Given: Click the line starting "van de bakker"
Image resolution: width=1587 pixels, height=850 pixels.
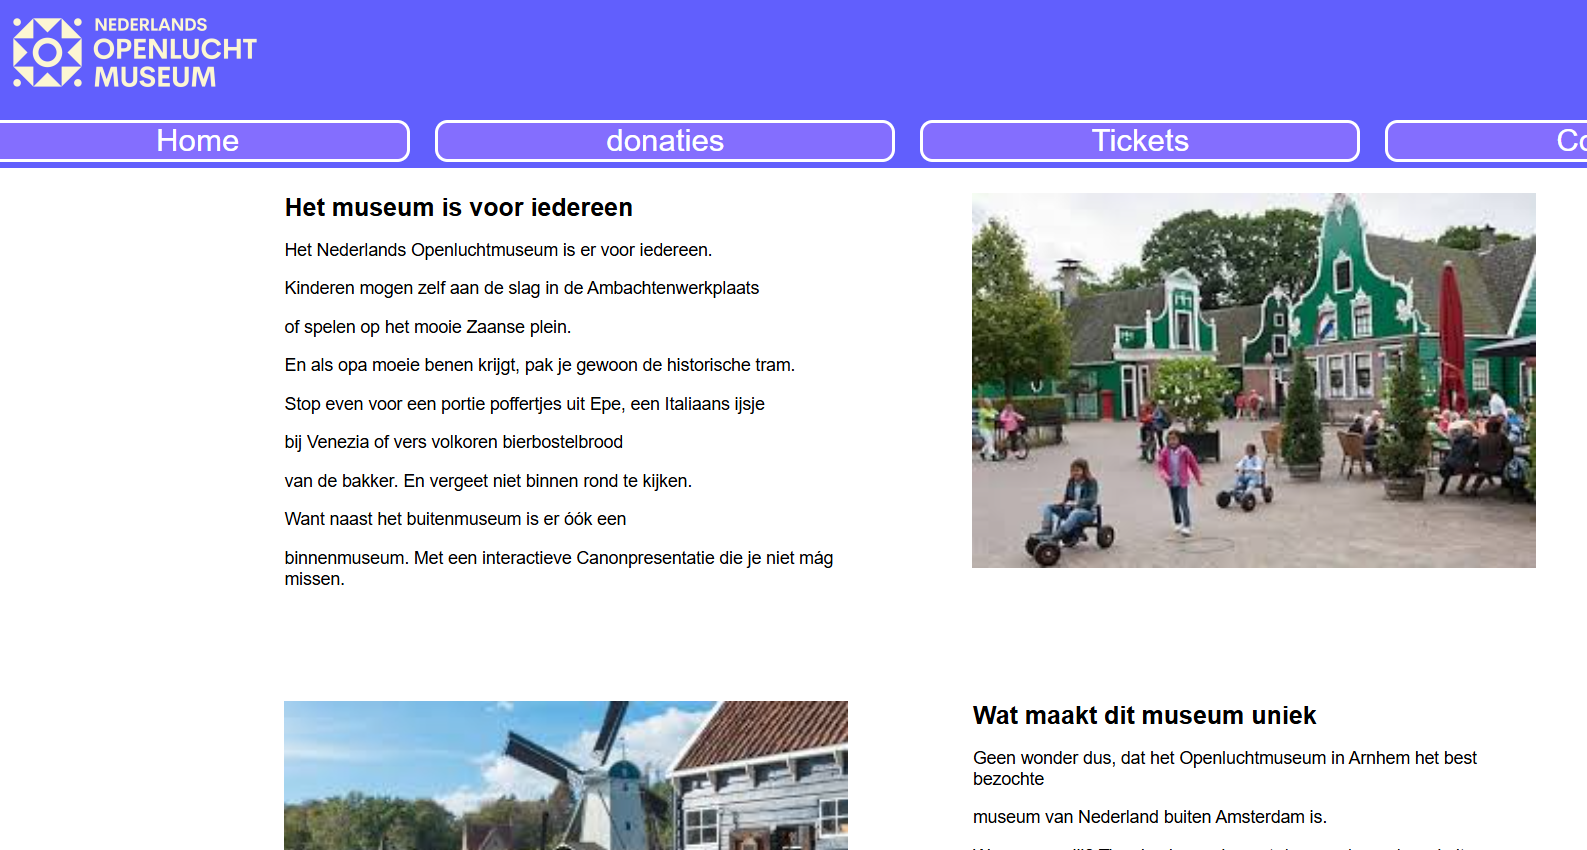Looking at the screenshot, I should 488,481.
